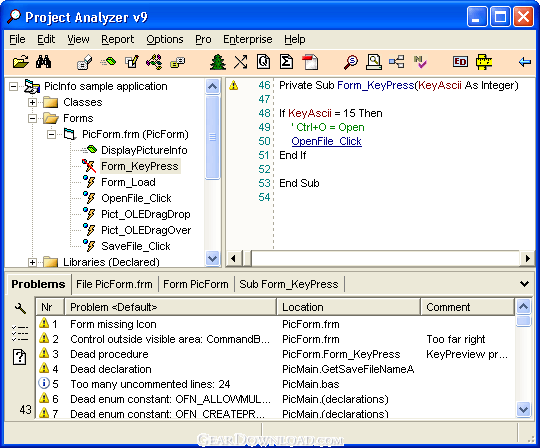Click the checklist icon beside problems list
This screenshot has height=448, width=540.
(20, 333)
